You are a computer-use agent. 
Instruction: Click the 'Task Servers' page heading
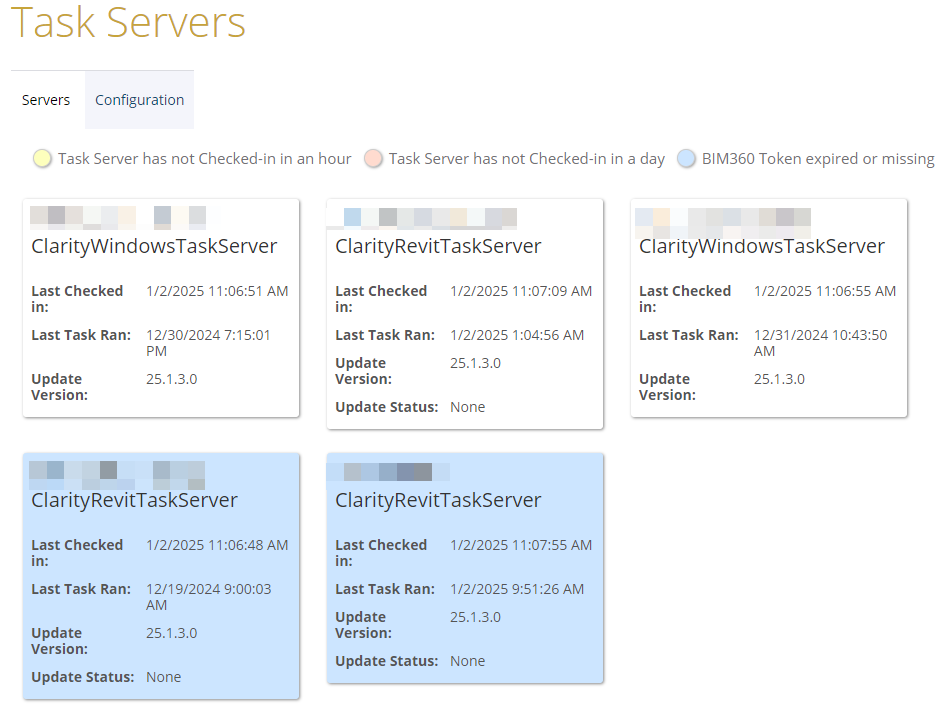pyautogui.click(x=129, y=23)
